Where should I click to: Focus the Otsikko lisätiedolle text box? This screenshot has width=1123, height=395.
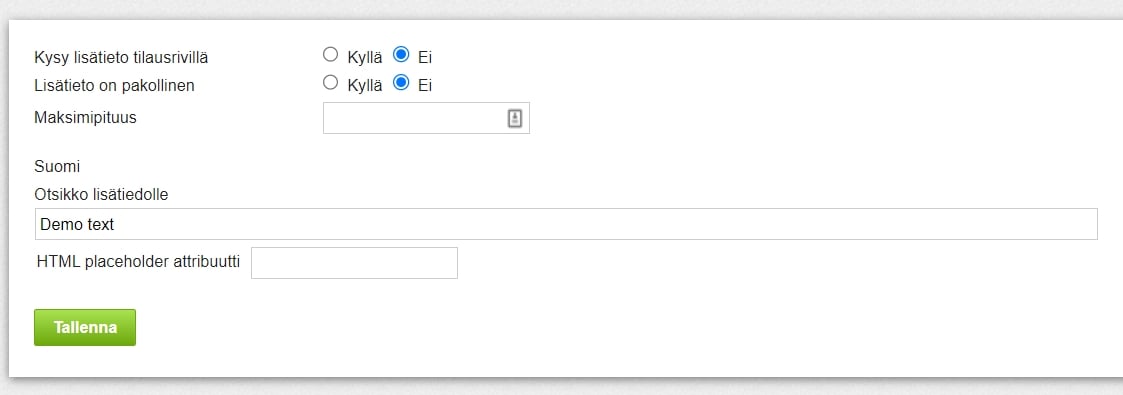pos(566,224)
